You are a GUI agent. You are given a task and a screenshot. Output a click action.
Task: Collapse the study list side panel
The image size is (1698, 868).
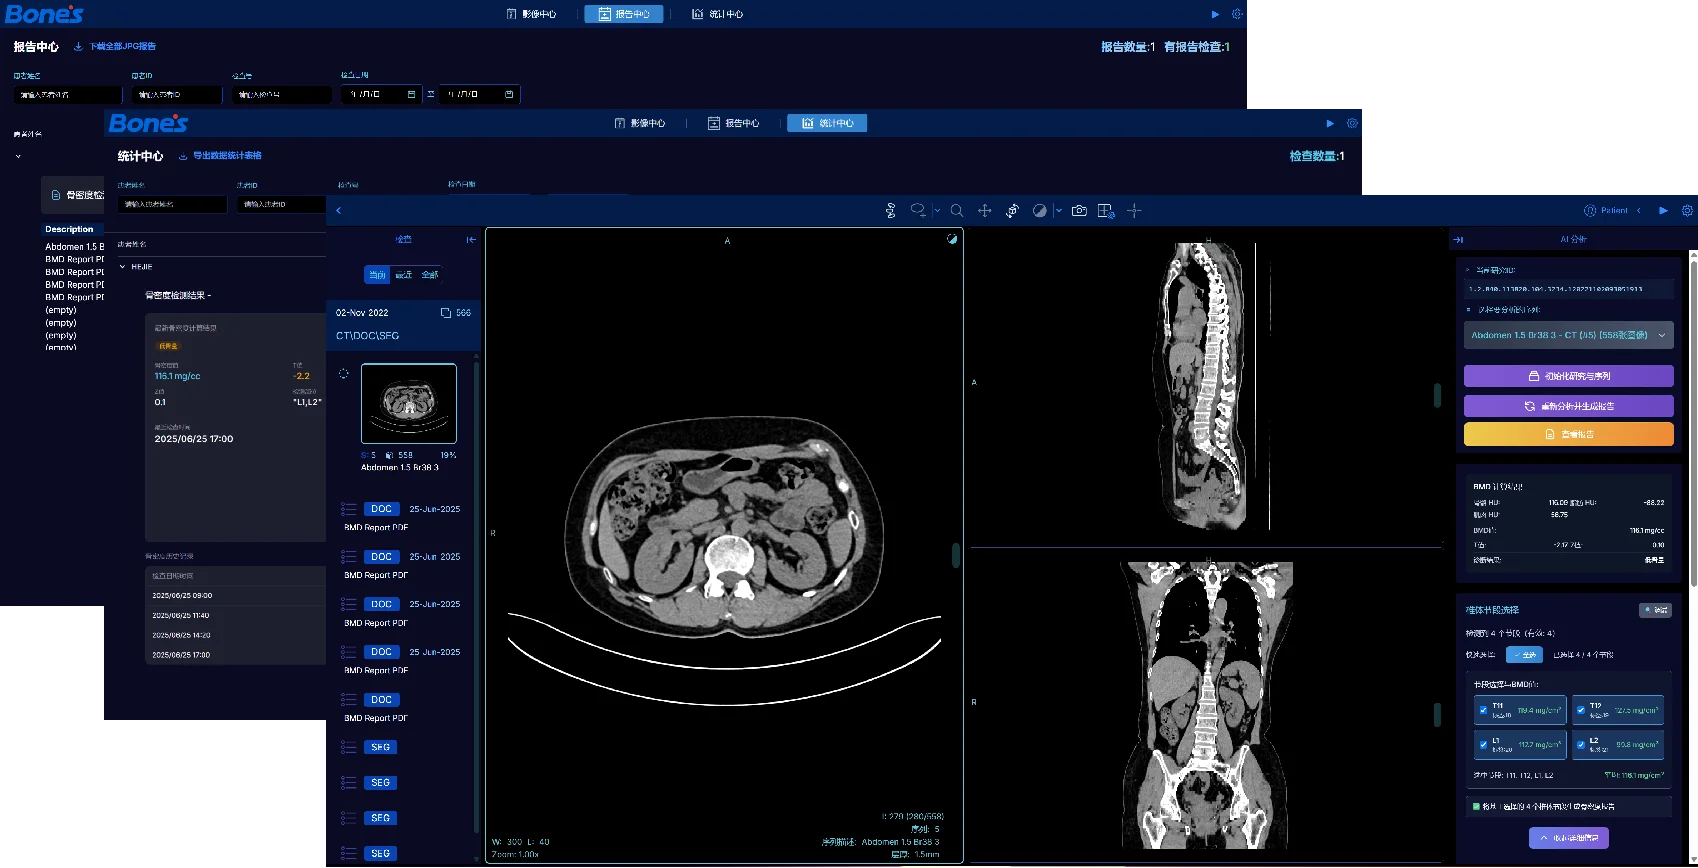coord(471,240)
